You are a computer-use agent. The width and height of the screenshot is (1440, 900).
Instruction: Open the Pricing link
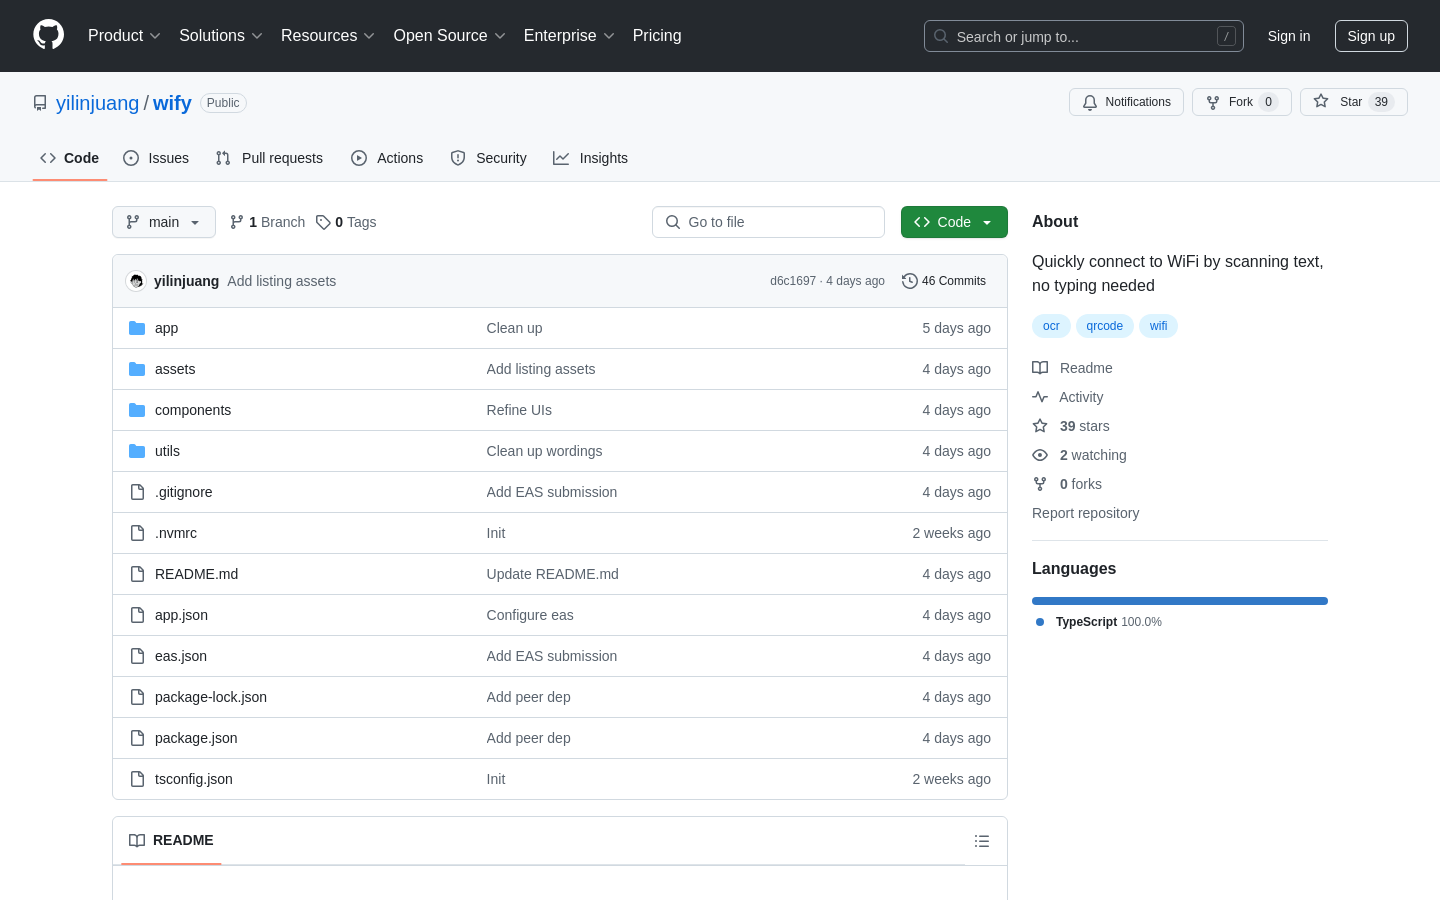coord(657,36)
